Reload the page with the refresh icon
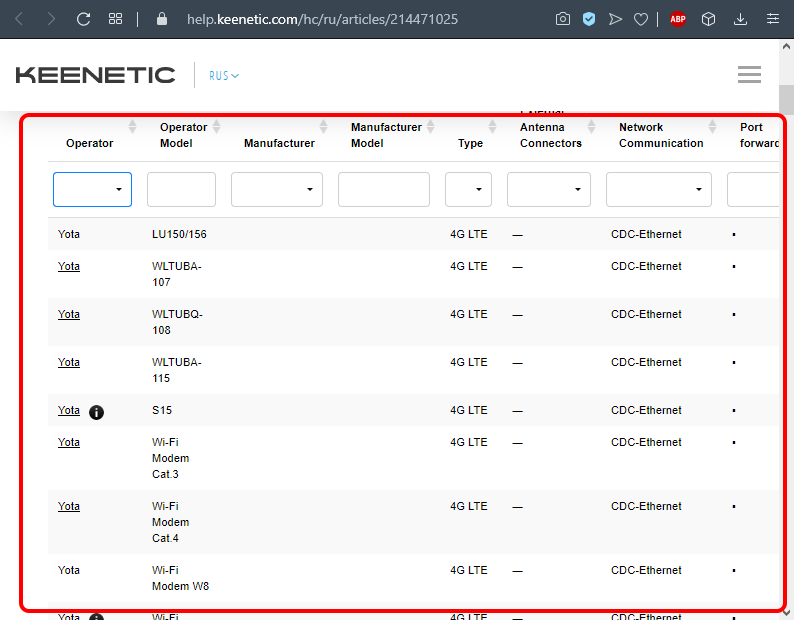This screenshot has width=794, height=620. pos(84,19)
